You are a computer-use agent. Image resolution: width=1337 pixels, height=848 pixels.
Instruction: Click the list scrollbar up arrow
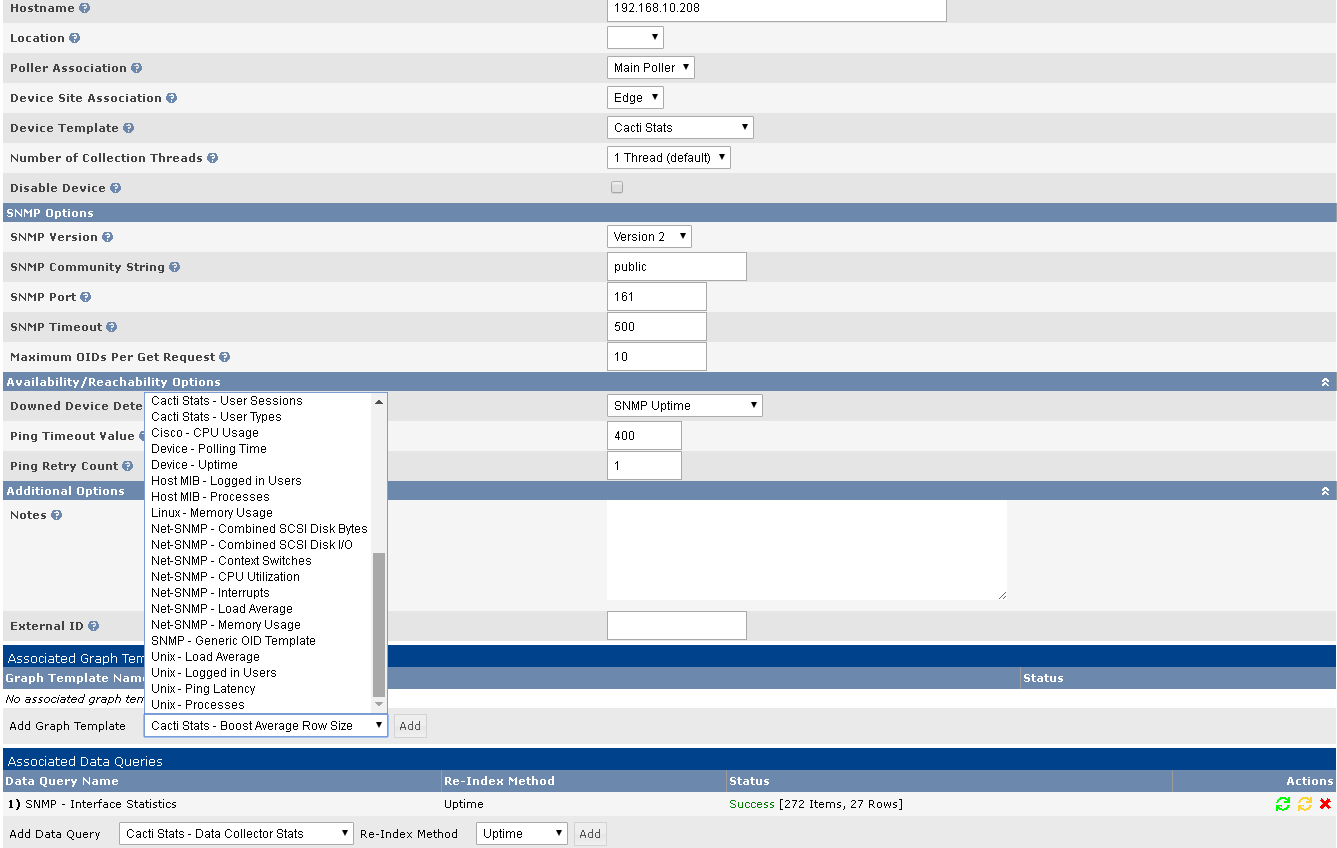(x=379, y=401)
